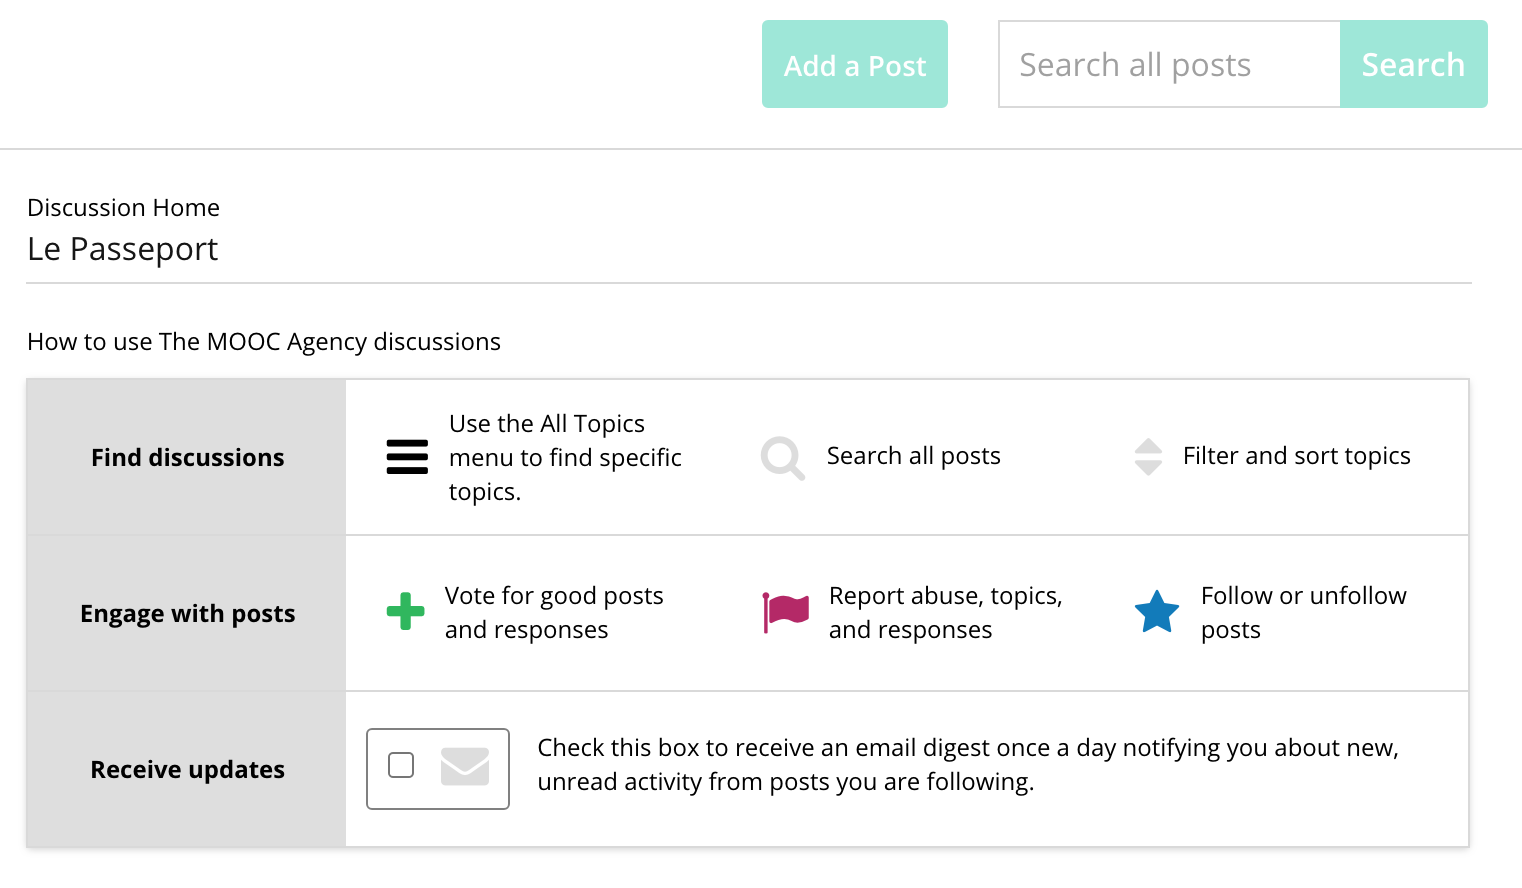Select the Engage with posts row header

(187, 614)
